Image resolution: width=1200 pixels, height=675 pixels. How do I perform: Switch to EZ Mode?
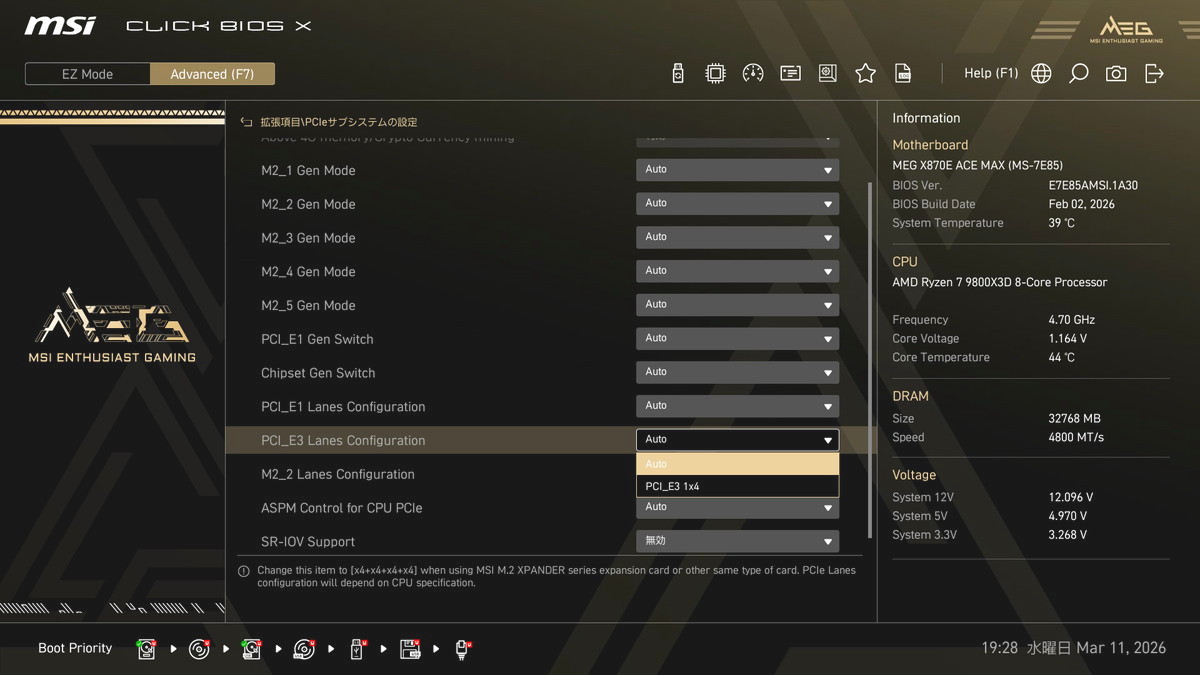coord(88,74)
